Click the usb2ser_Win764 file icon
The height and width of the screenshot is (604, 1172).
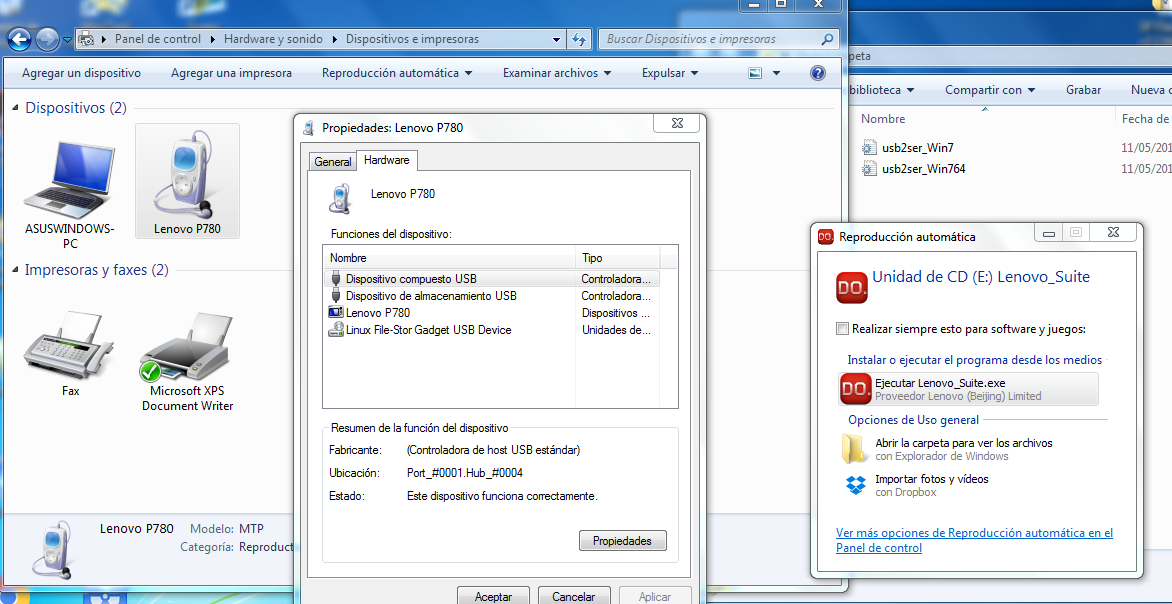pyautogui.click(x=869, y=169)
